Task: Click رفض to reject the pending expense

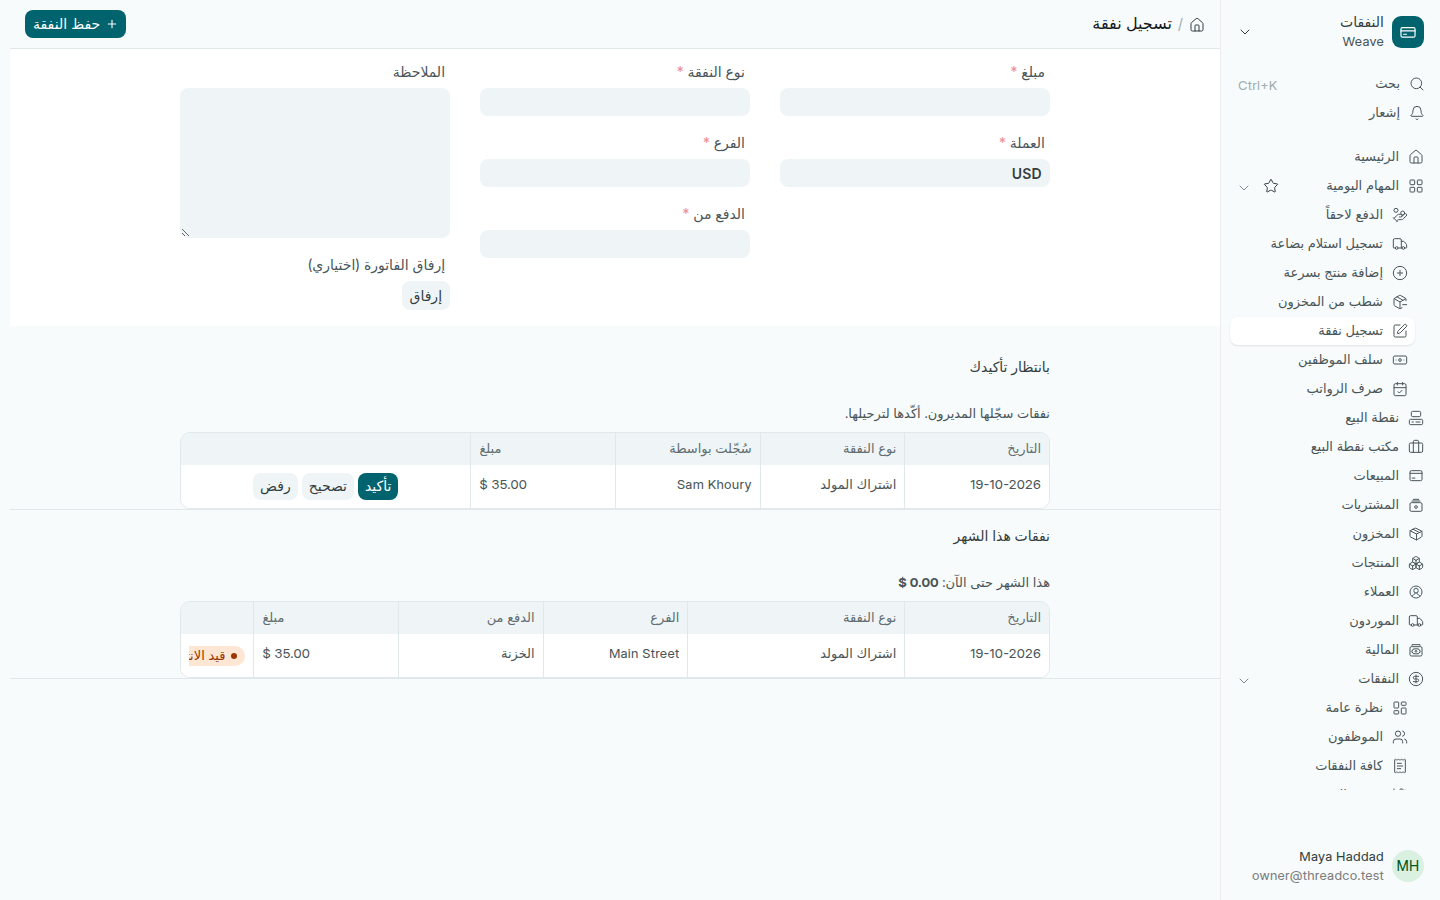Action: (x=275, y=486)
